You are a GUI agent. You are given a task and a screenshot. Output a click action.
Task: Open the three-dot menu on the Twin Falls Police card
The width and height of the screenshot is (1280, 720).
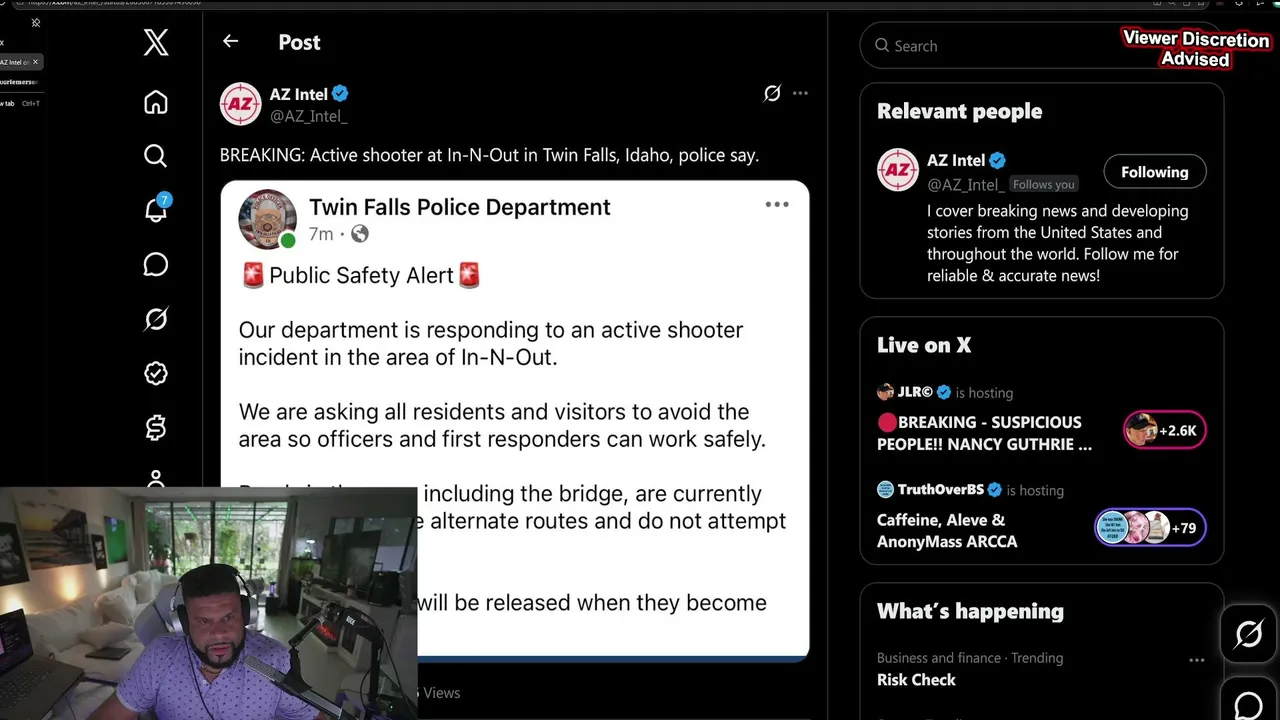(x=777, y=204)
